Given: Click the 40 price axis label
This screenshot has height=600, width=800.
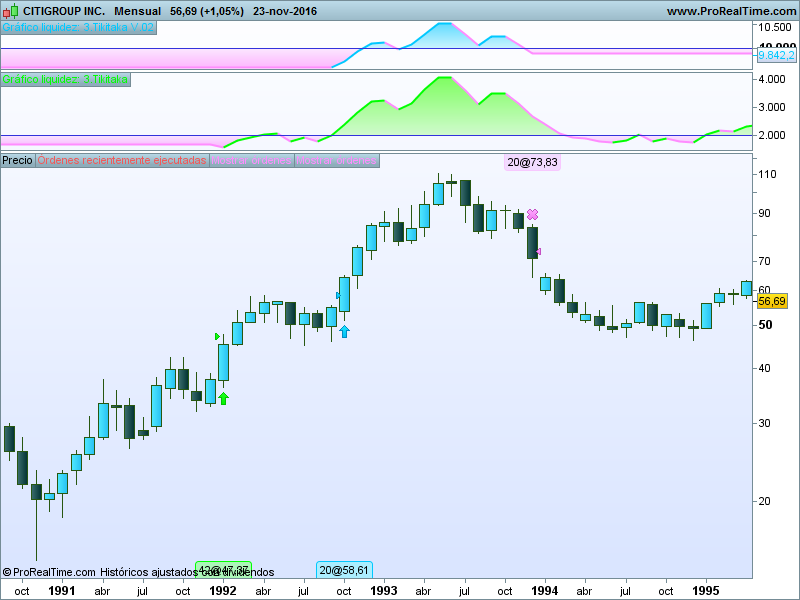Looking at the screenshot, I should tap(764, 368).
